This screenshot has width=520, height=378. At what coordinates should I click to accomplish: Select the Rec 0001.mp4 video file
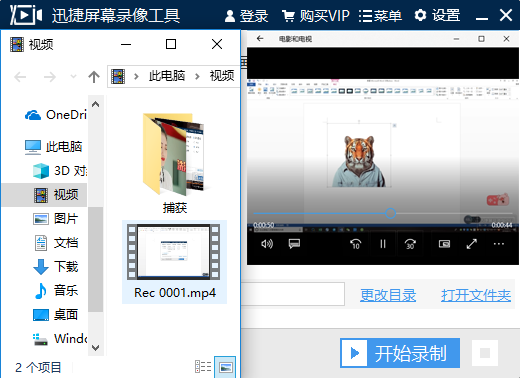click(x=174, y=262)
